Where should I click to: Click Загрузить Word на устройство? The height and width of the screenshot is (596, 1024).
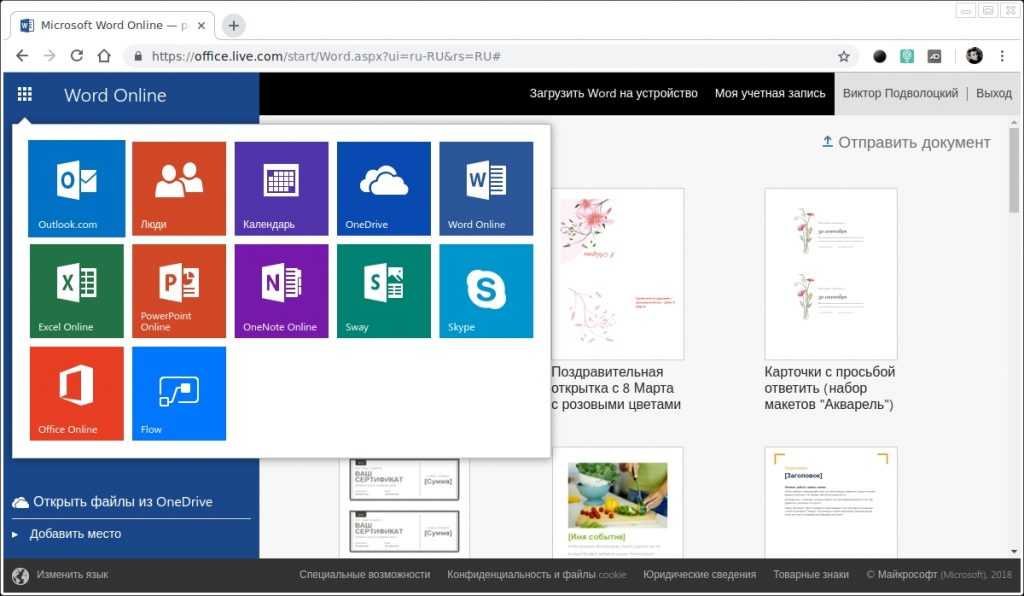click(x=613, y=93)
